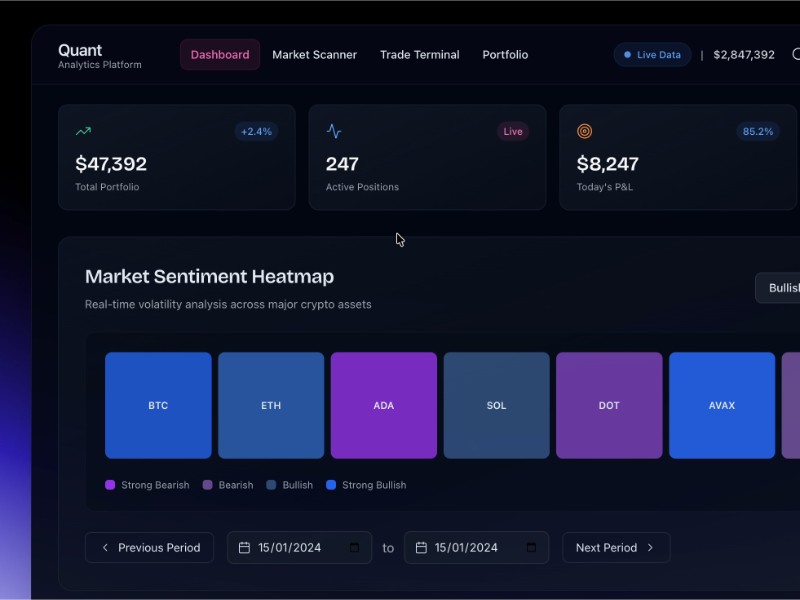The height and width of the screenshot is (600, 800).
Task: Click the bullseye target icon on Today's P&L card
Action: [x=584, y=130]
